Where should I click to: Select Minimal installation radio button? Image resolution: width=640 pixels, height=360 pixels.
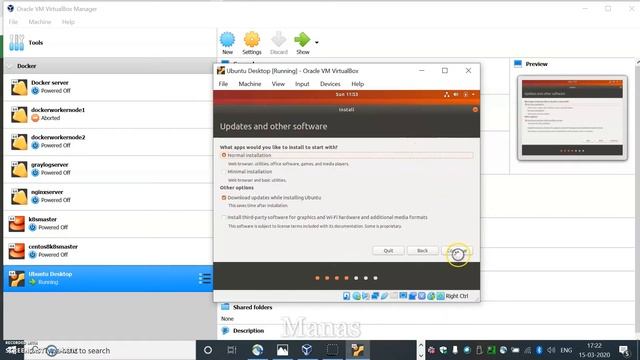click(x=224, y=172)
